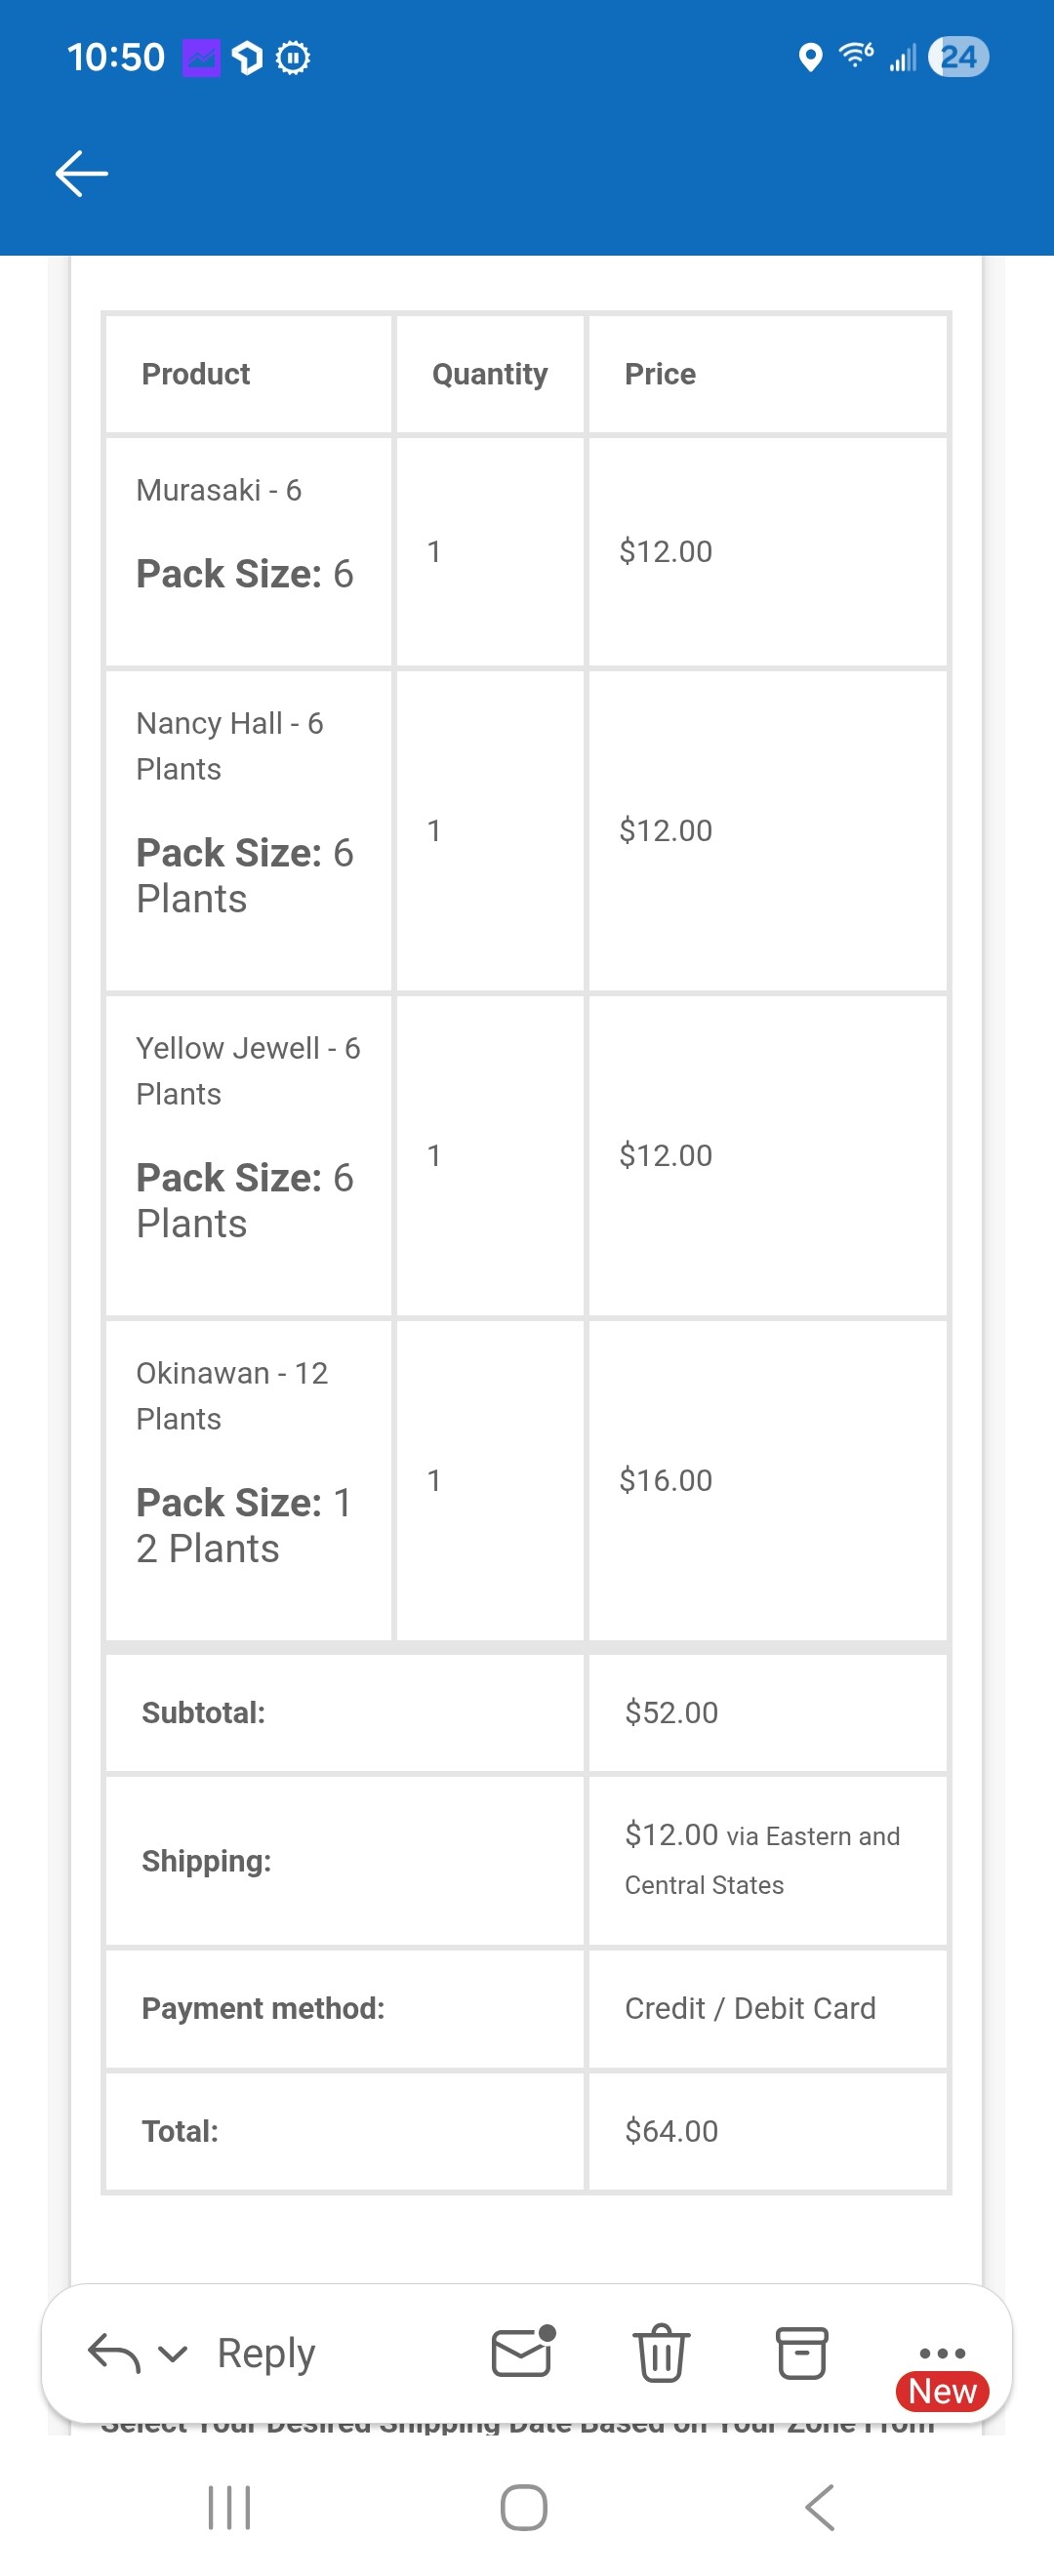
Task: Tap the $64.00 total amount
Action: 671,2131
